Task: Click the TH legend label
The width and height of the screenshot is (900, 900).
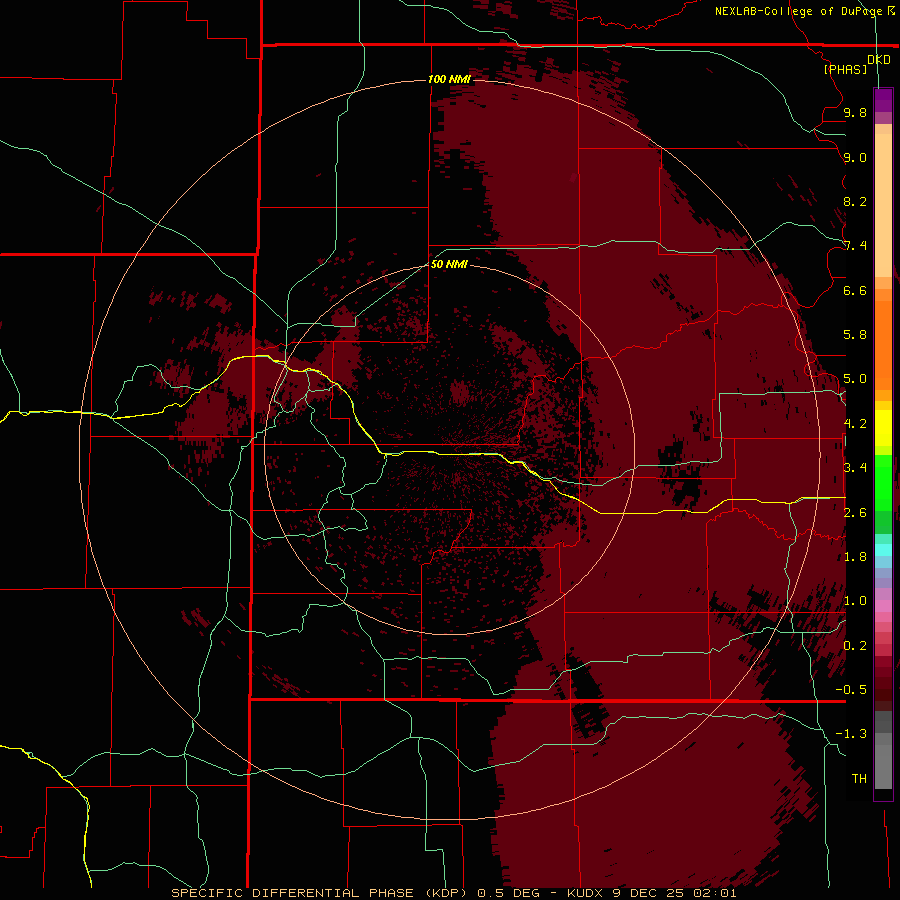Action: pyautogui.click(x=859, y=779)
